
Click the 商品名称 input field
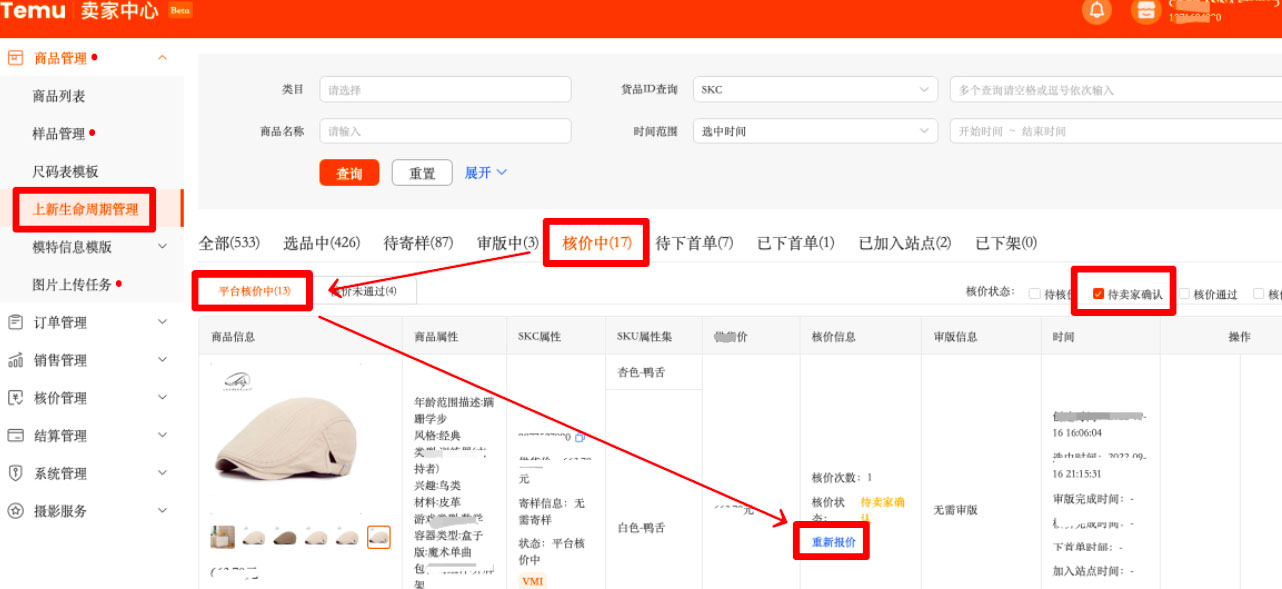coord(444,130)
